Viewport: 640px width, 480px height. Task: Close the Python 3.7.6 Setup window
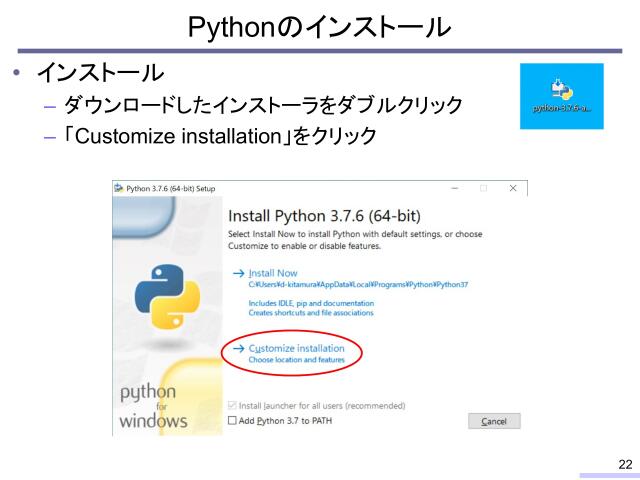coord(513,188)
